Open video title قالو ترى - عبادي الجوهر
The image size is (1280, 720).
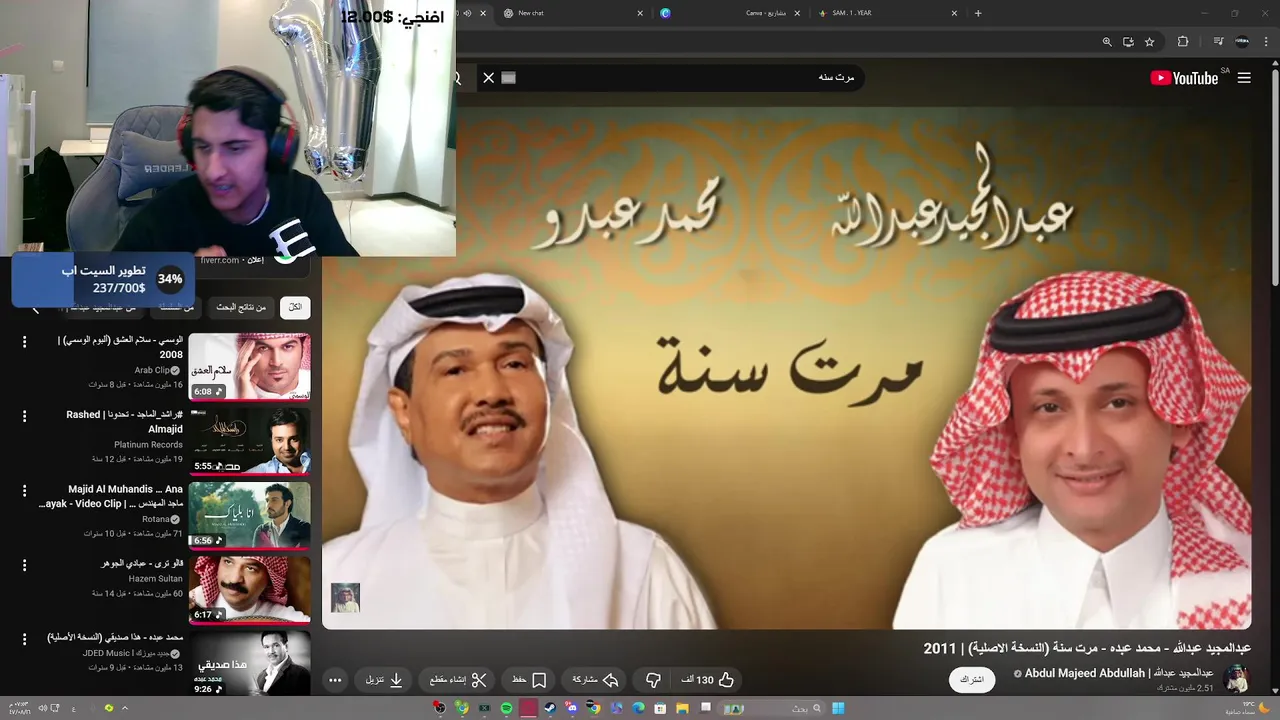[142, 563]
